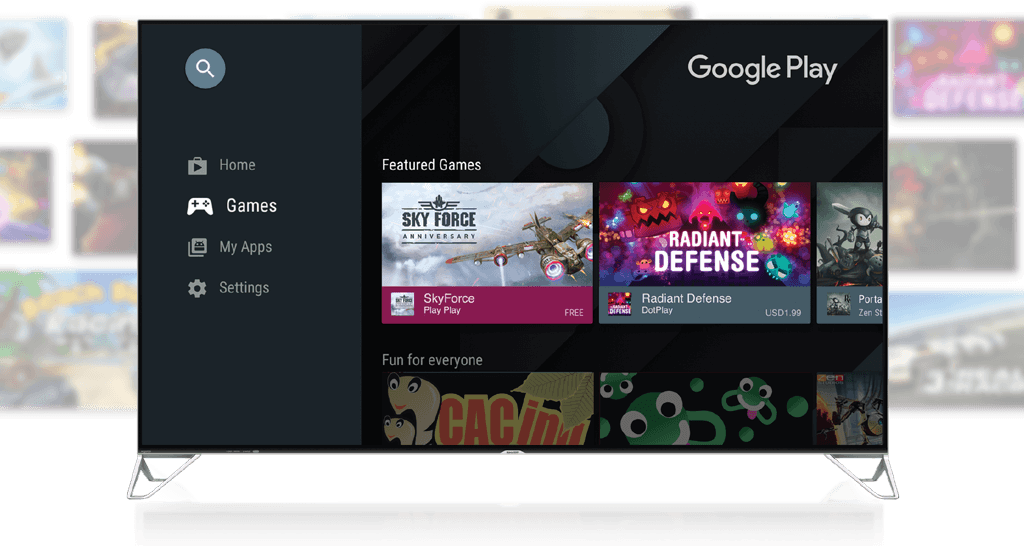
Task: Click the small SkyForce app icon
Action: click(402, 304)
